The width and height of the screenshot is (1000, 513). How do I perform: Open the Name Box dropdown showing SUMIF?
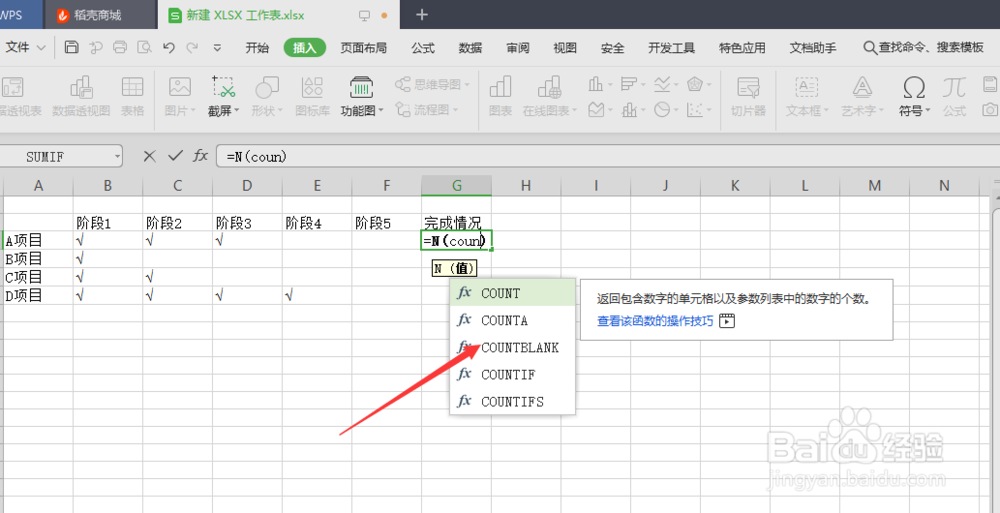(117, 156)
